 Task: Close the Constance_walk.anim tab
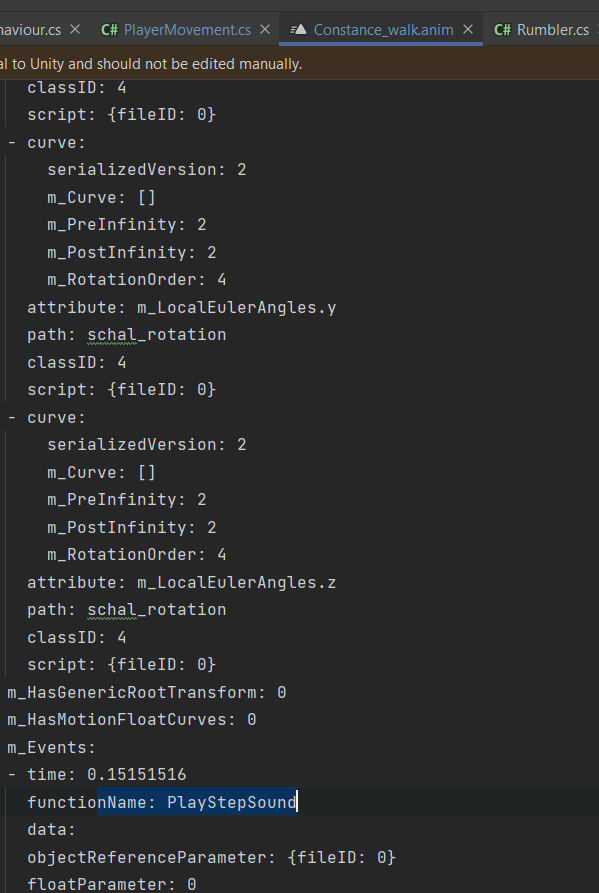pos(467,29)
